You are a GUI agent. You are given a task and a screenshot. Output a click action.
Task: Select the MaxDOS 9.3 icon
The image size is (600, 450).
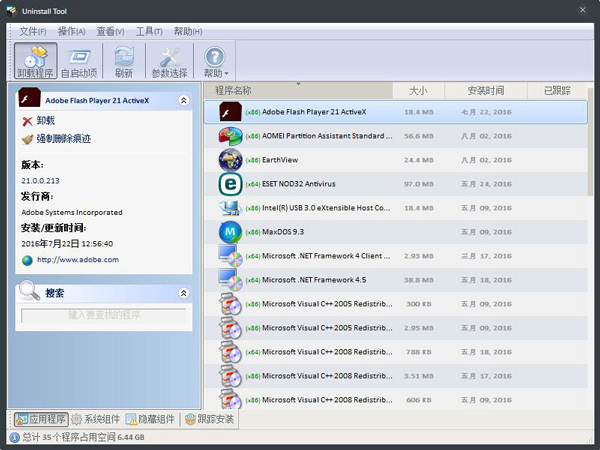click(x=230, y=232)
